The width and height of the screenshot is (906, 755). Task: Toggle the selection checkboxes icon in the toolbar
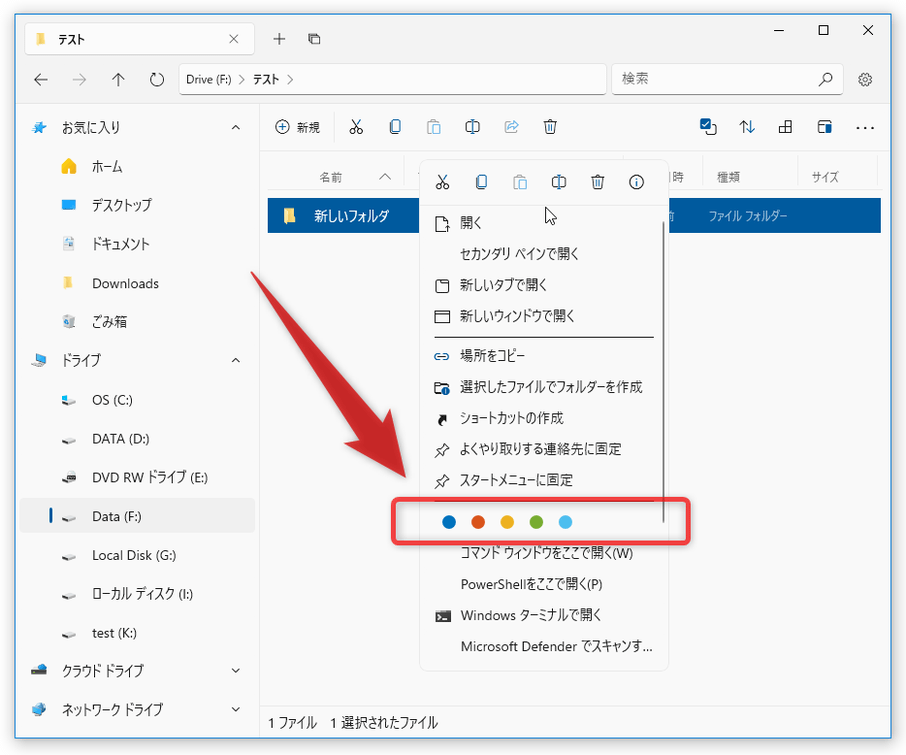708,127
